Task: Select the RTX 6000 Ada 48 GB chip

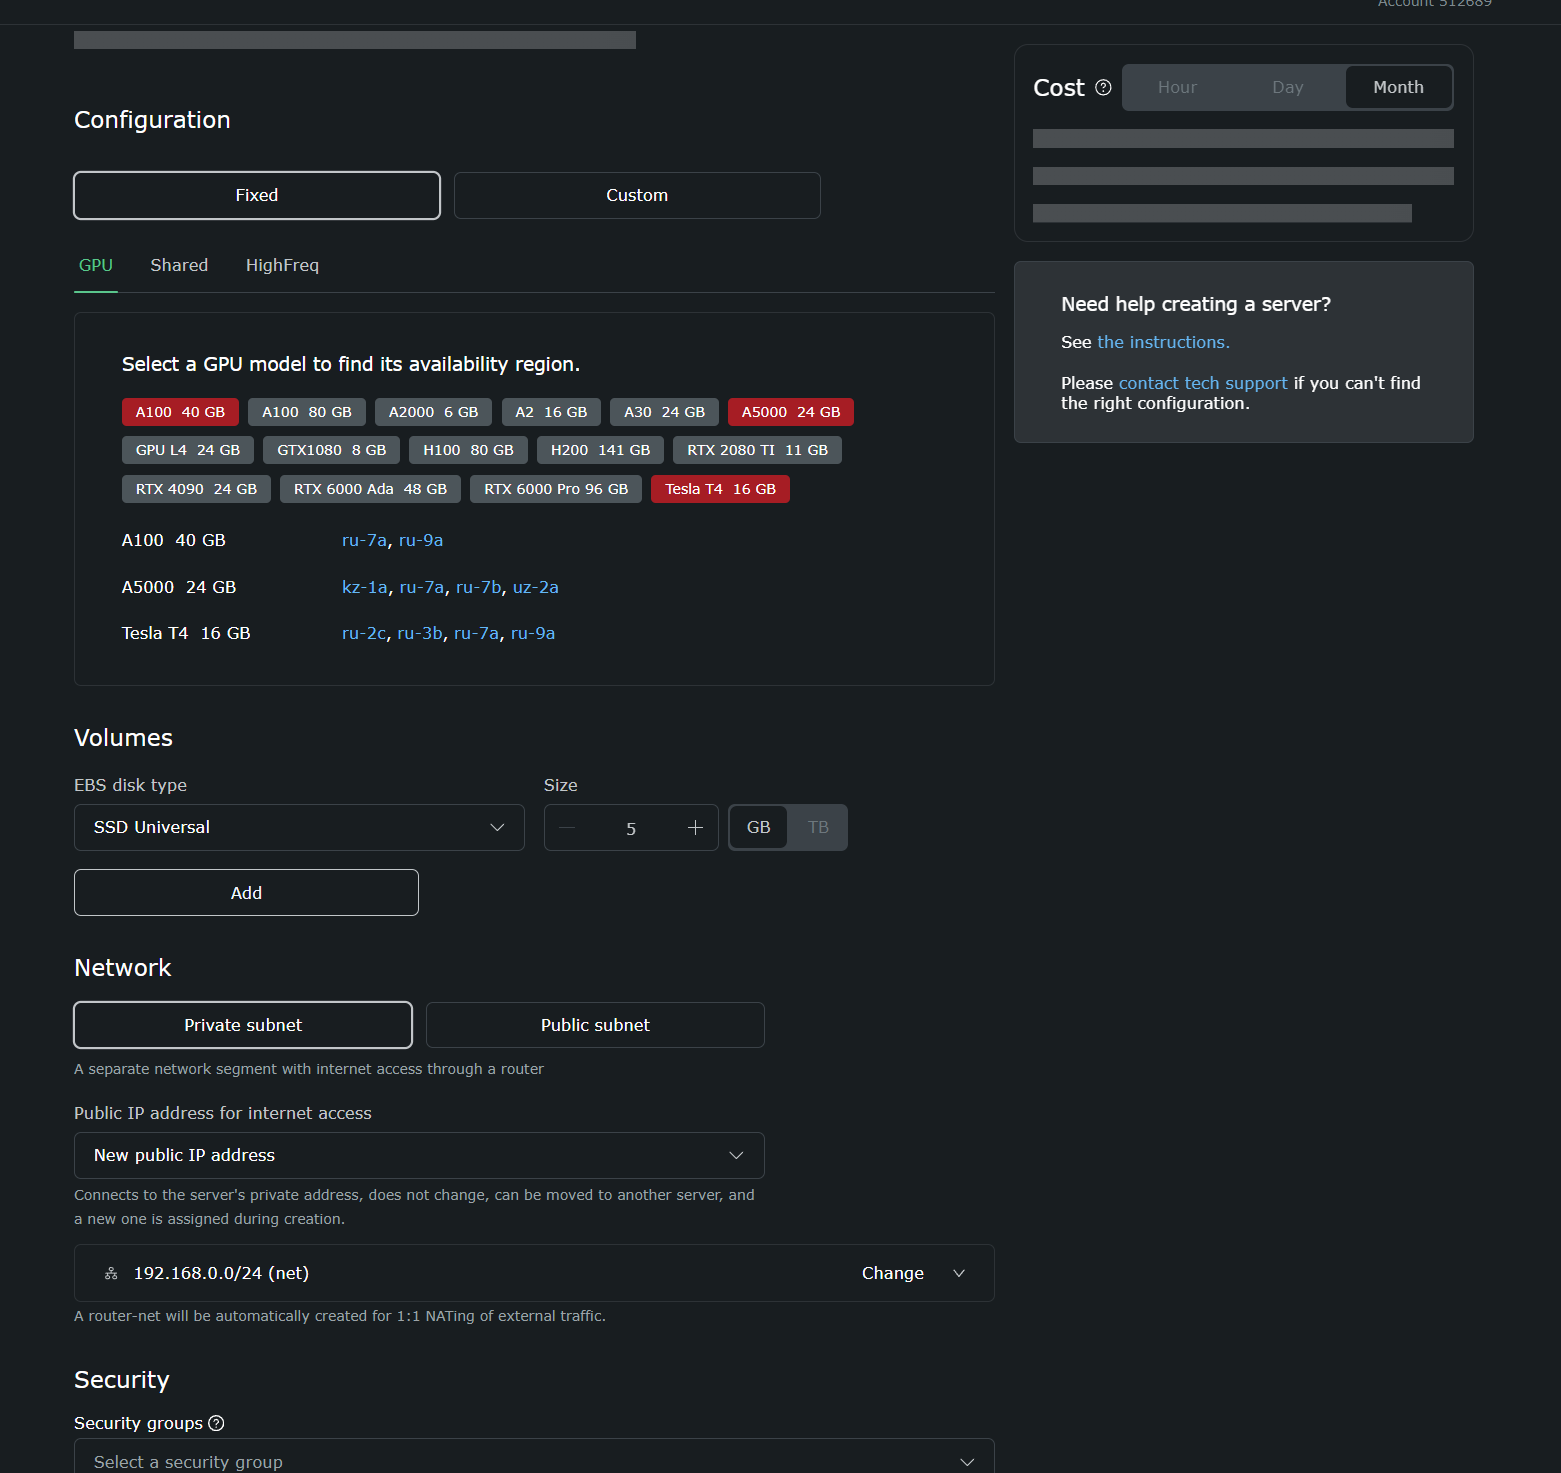Action: [x=370, y=489]
